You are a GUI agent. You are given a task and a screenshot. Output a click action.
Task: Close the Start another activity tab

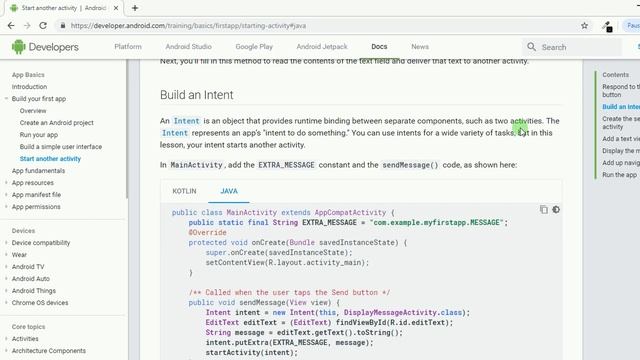[116, 8]
